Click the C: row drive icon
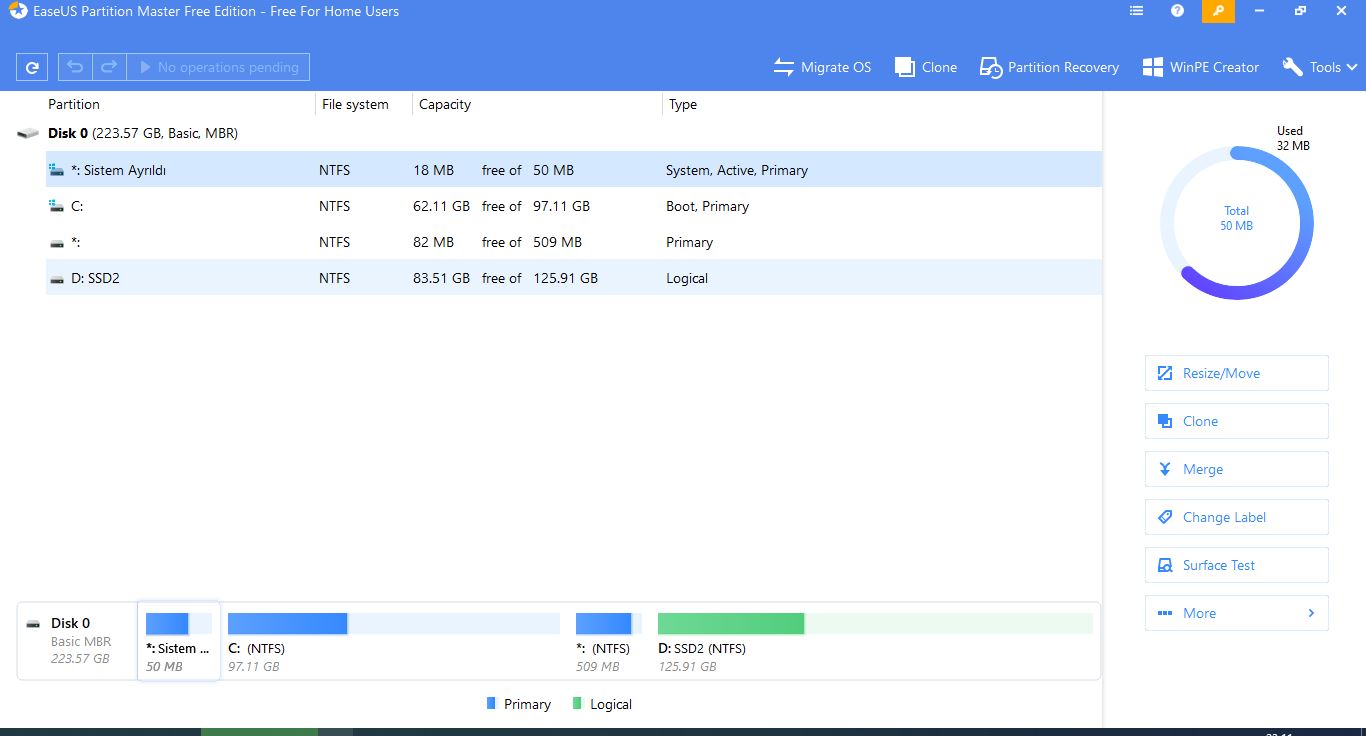Viewport: 1366px width, 736px height. pos(57,206)
